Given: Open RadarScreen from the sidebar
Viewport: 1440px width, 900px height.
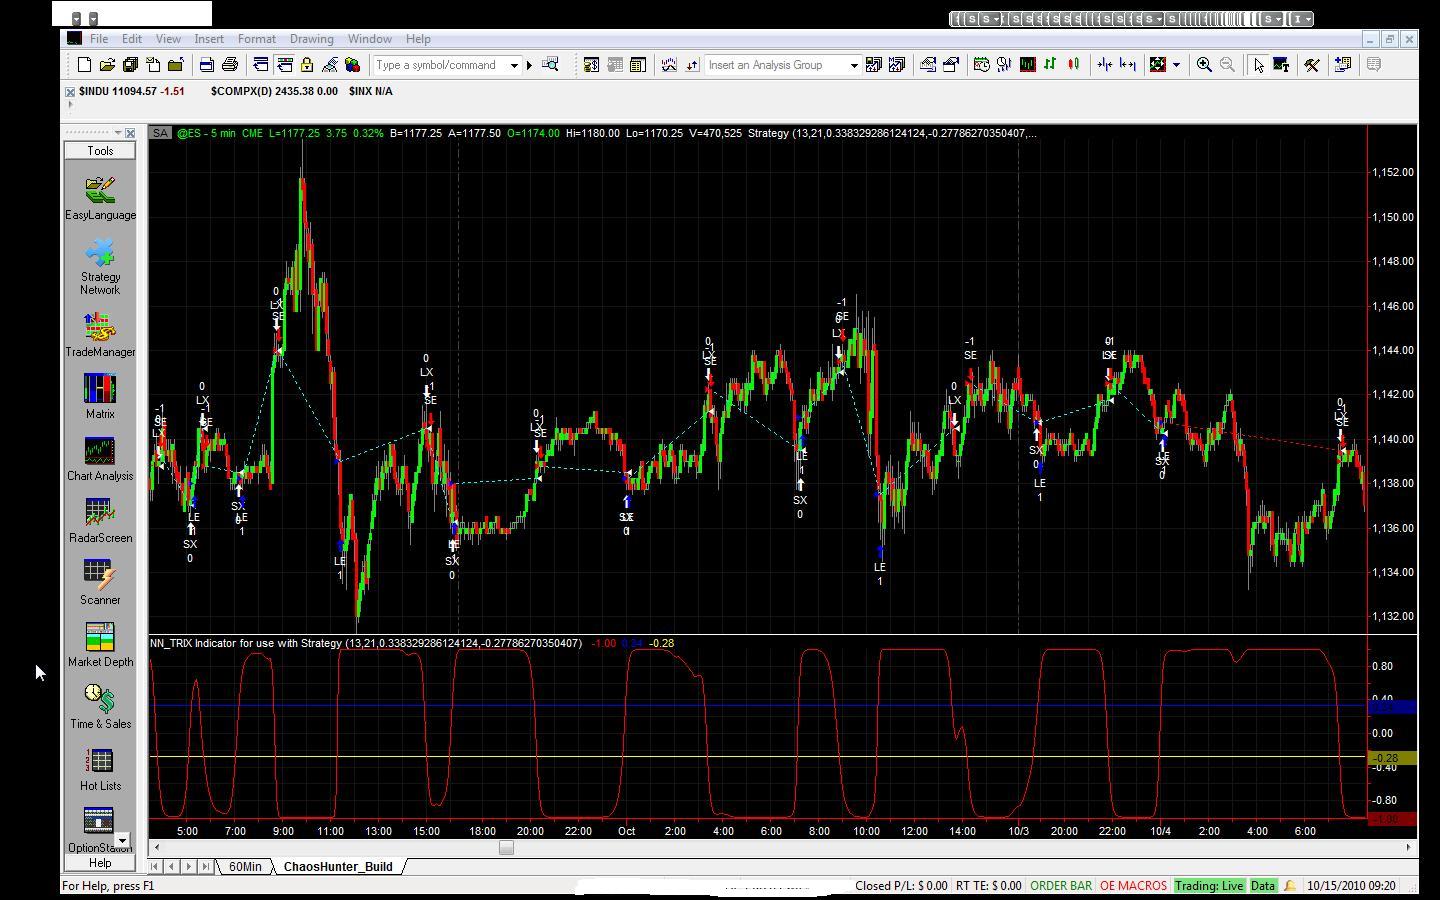Looking at the screenshot, I should (x=100, y=521).
